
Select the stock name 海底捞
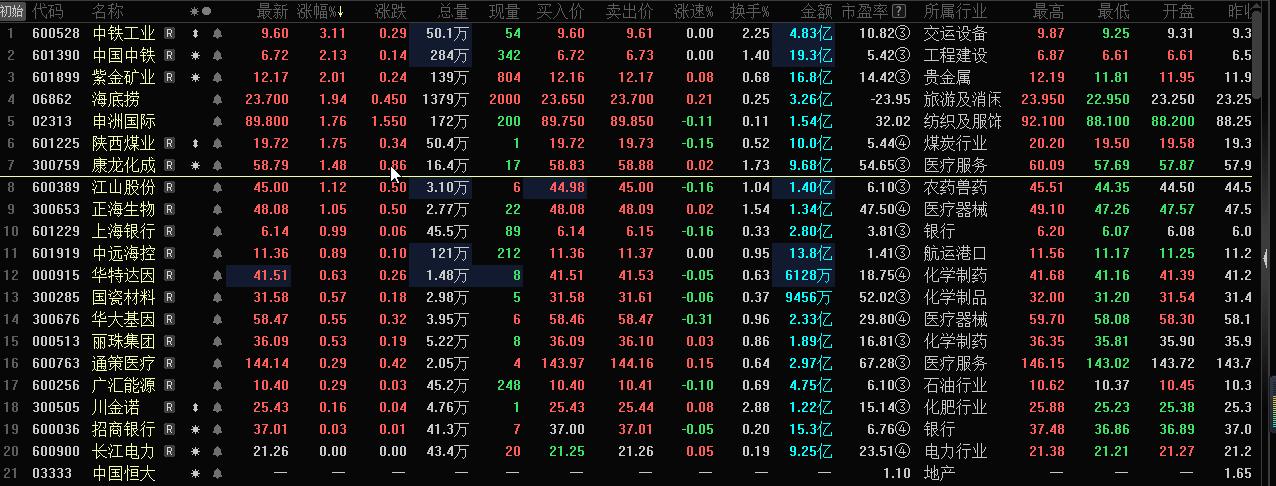pos(116,100)
